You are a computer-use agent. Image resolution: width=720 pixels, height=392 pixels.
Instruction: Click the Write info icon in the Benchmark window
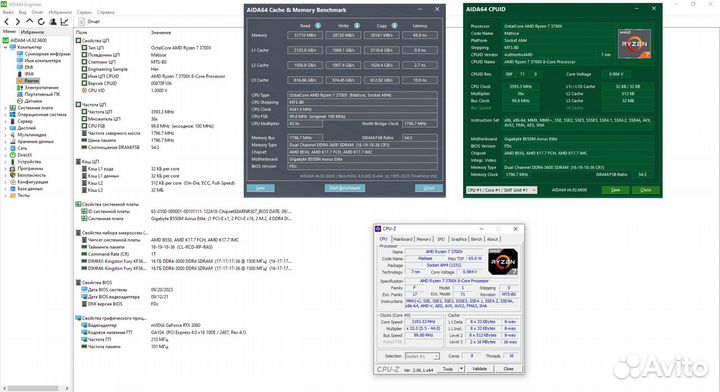point(357,26)
